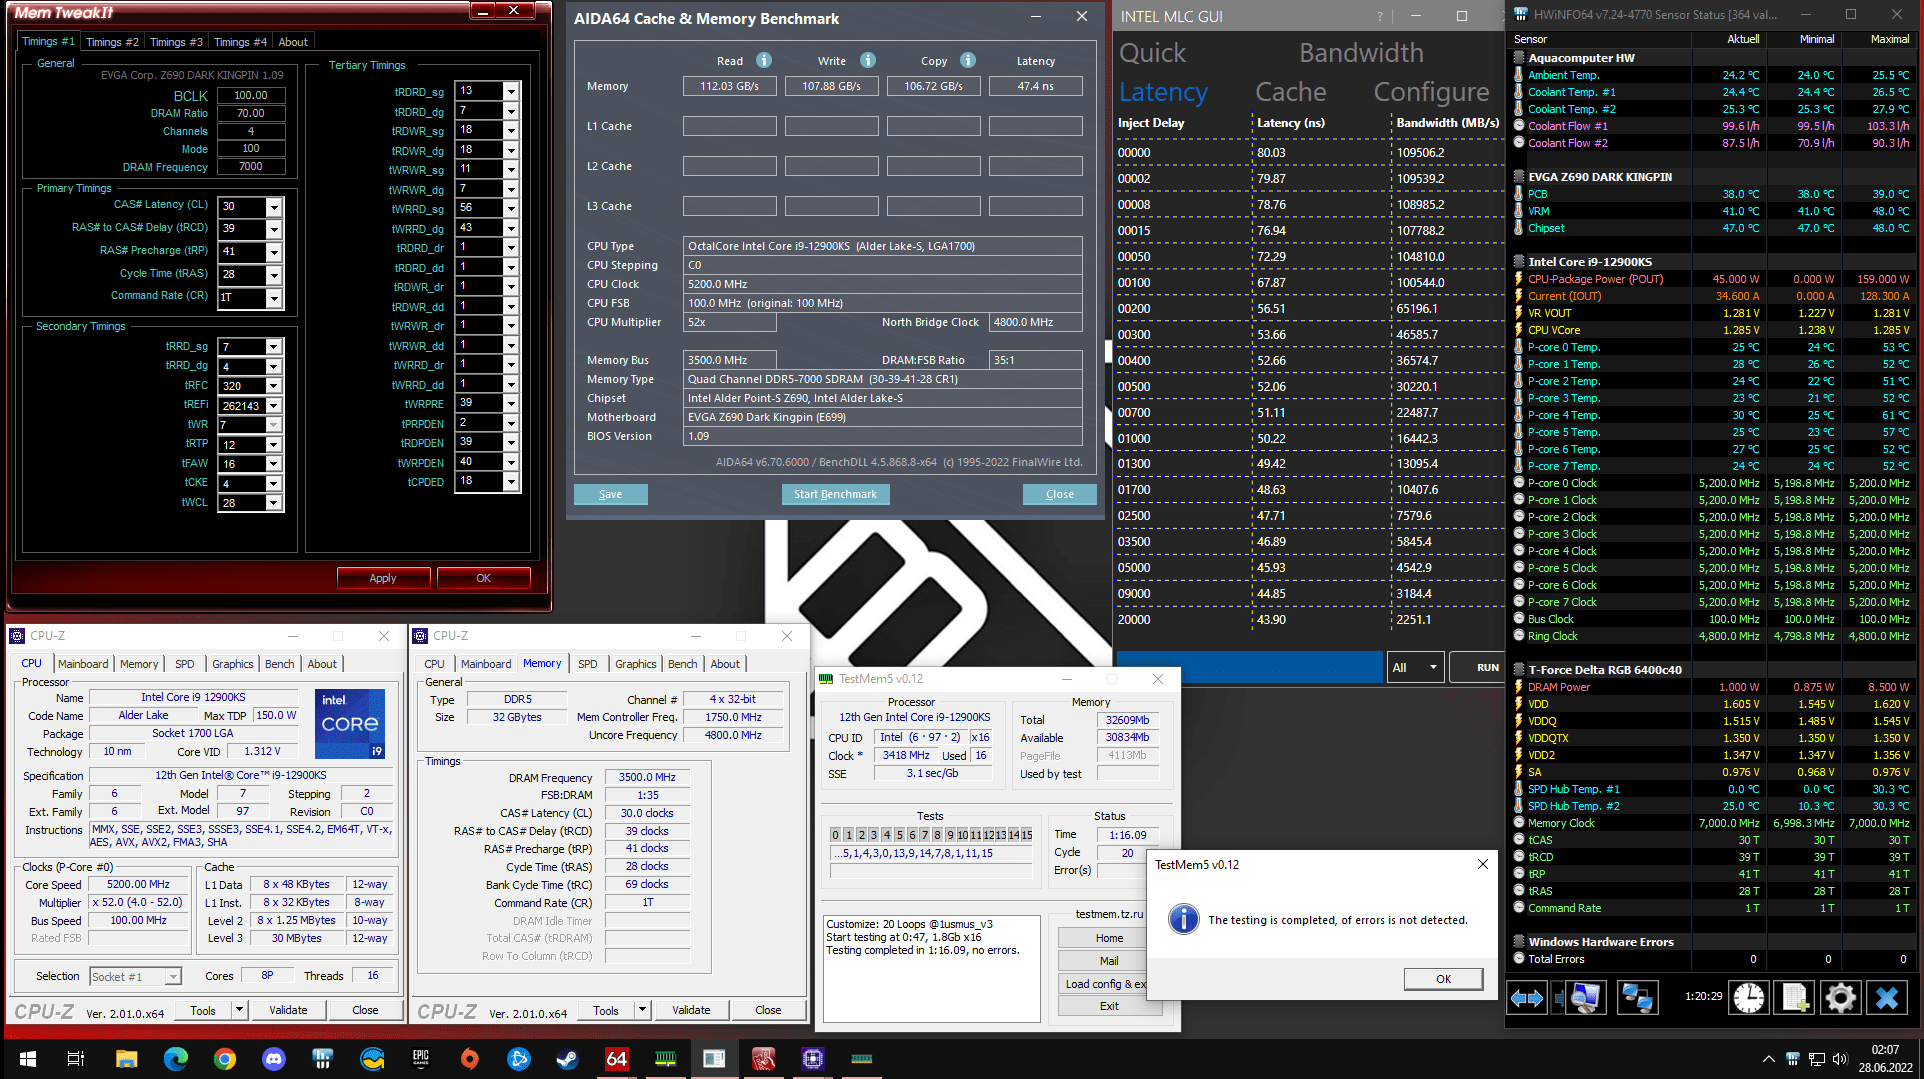The width and height of the screenshot is (1924, 1079).
Task: Click Validate in the CPU-Z Memory window
Action: 691,1010
